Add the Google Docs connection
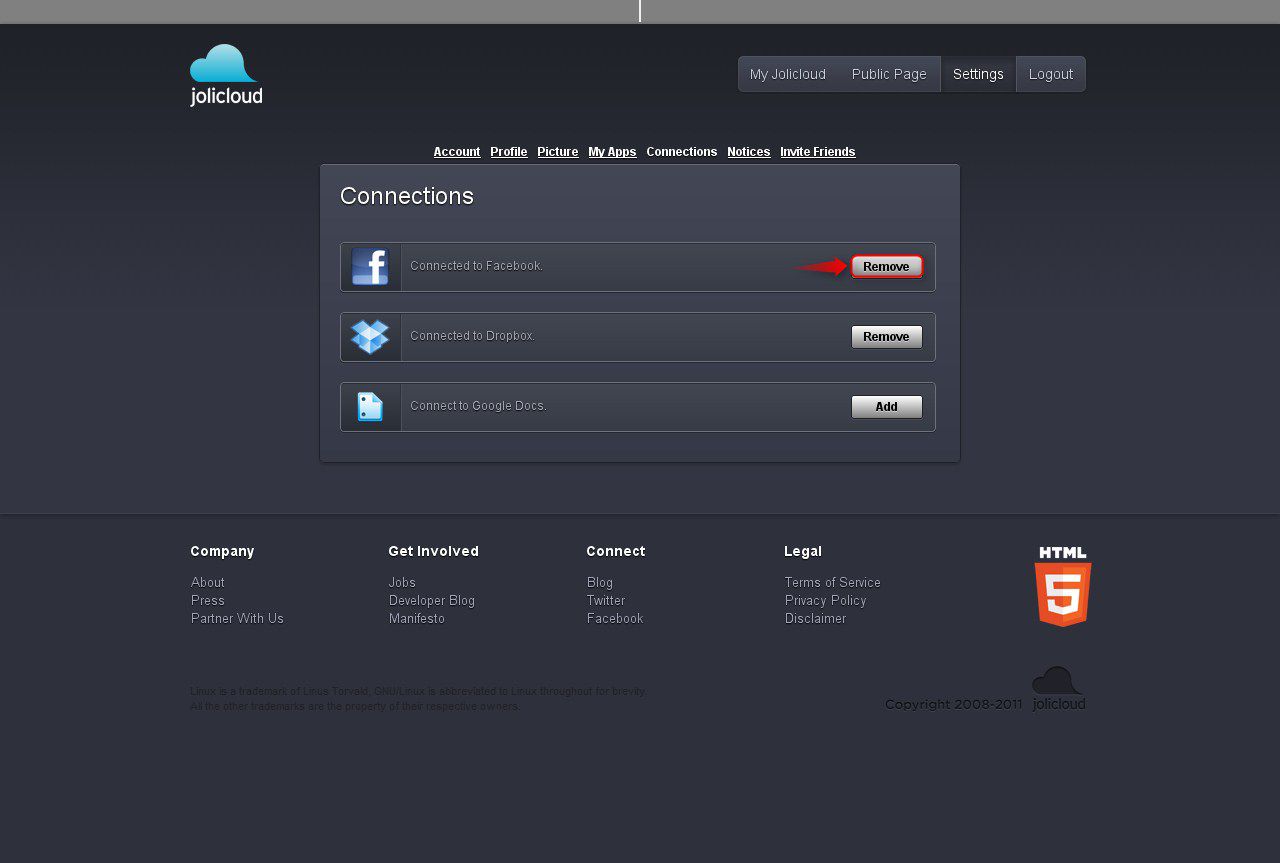This screenshot has height=863, width=1280. 886,407
